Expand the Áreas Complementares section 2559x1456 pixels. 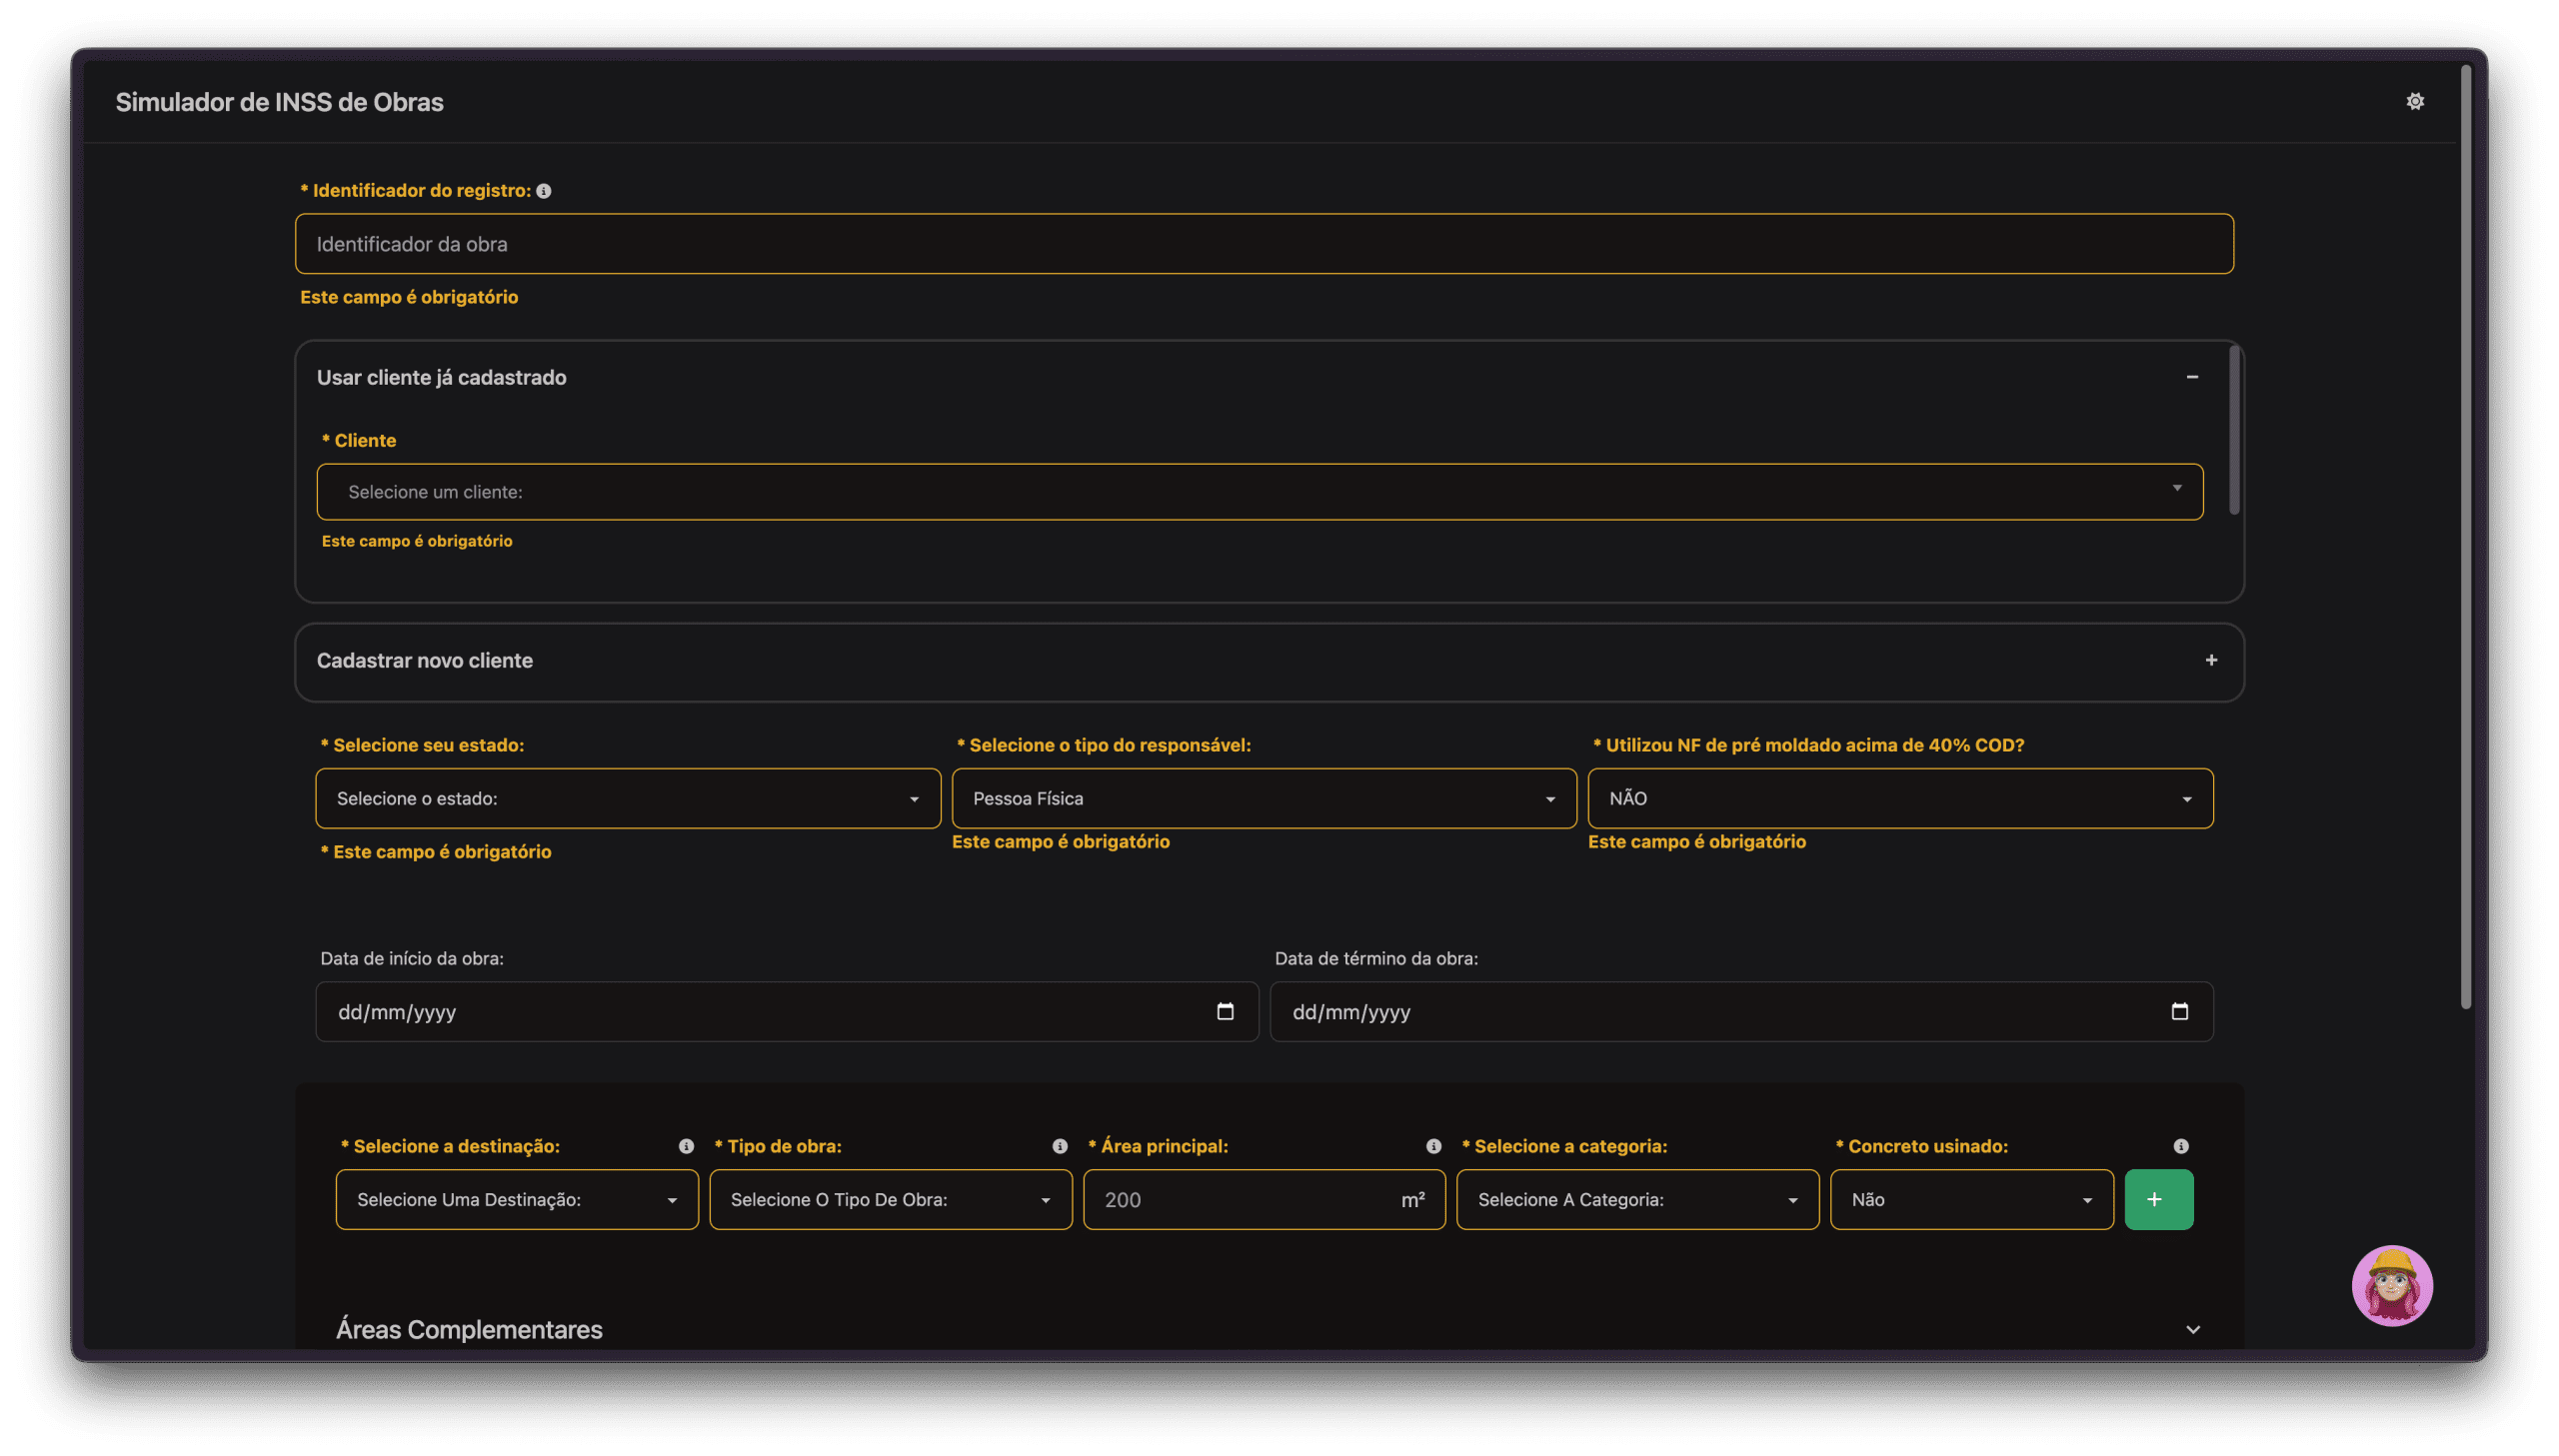2192,1329
